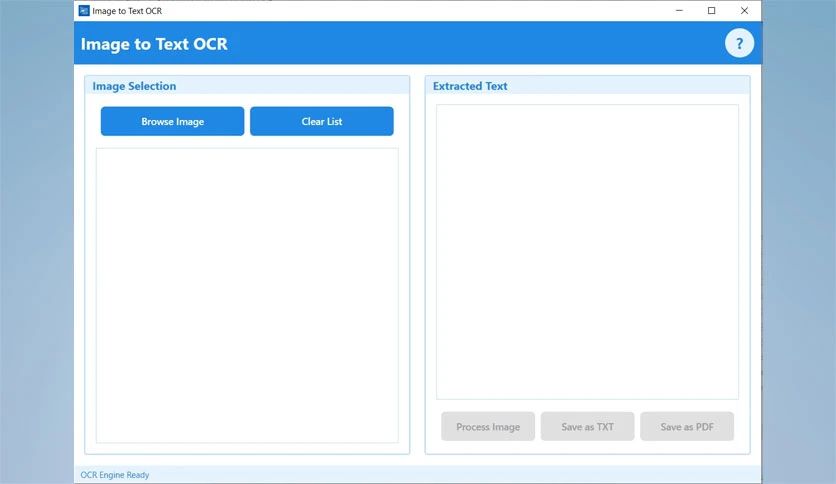Click inside the Extracted Text area

pyautogui.click(x=587, y=252)
